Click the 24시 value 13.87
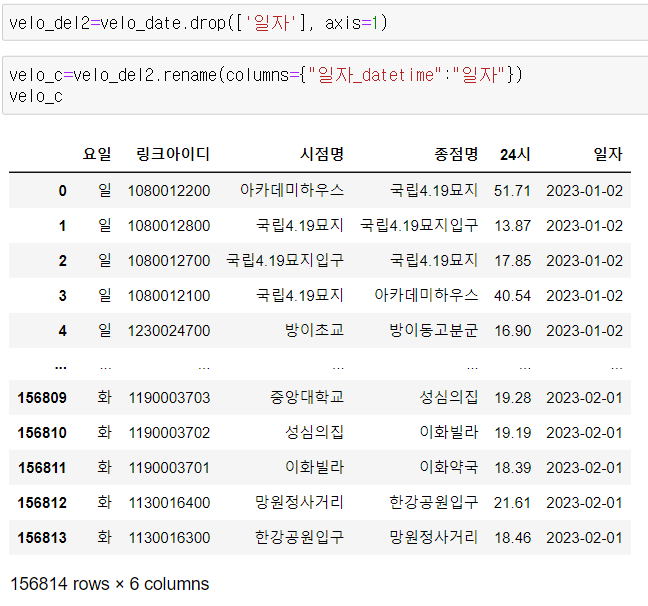Screen dimensions: 648x606 (x=512, y=226)
